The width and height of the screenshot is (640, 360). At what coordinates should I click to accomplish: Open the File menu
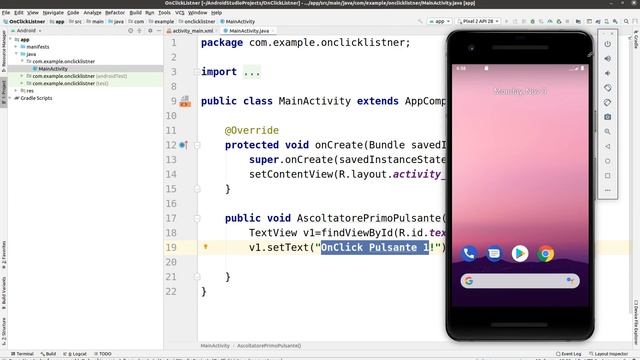tap(6, 13)
